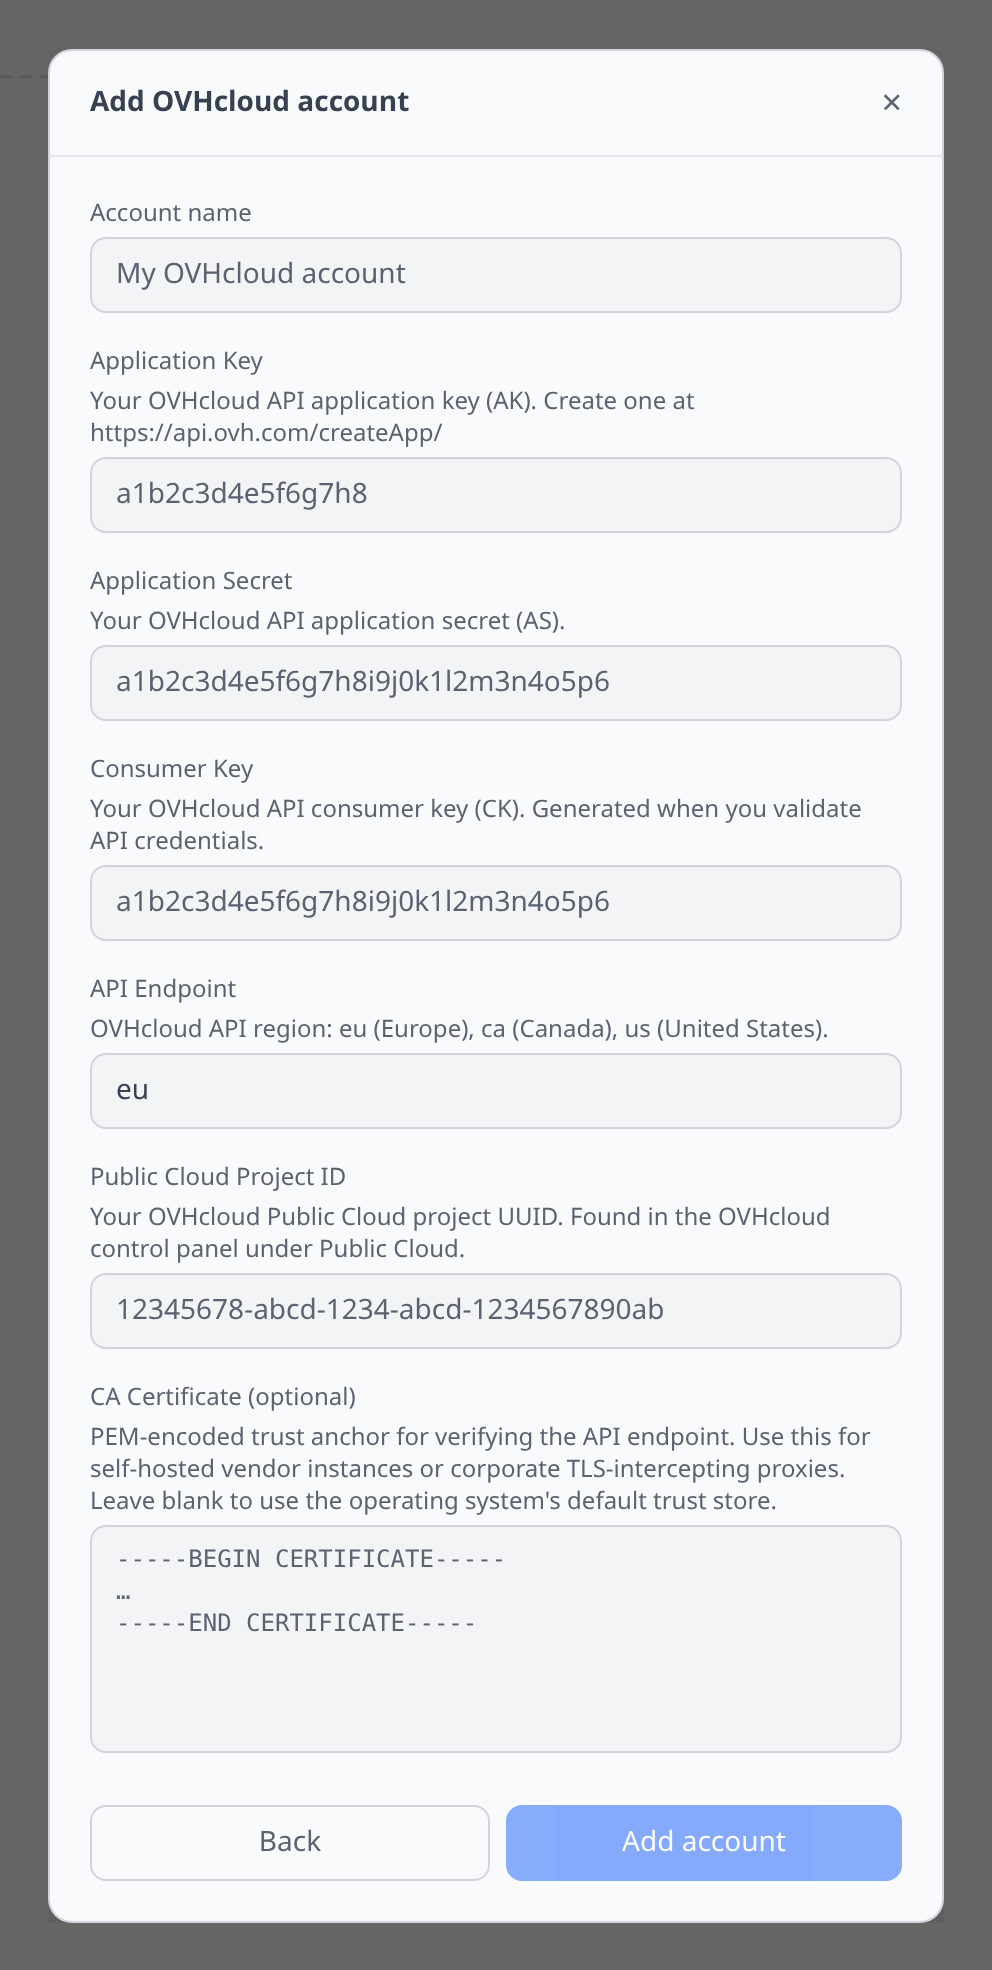Click the CA Certificate text area
The height and width of the screenshot is (1970, 992).
click(x=496, y=1639)
